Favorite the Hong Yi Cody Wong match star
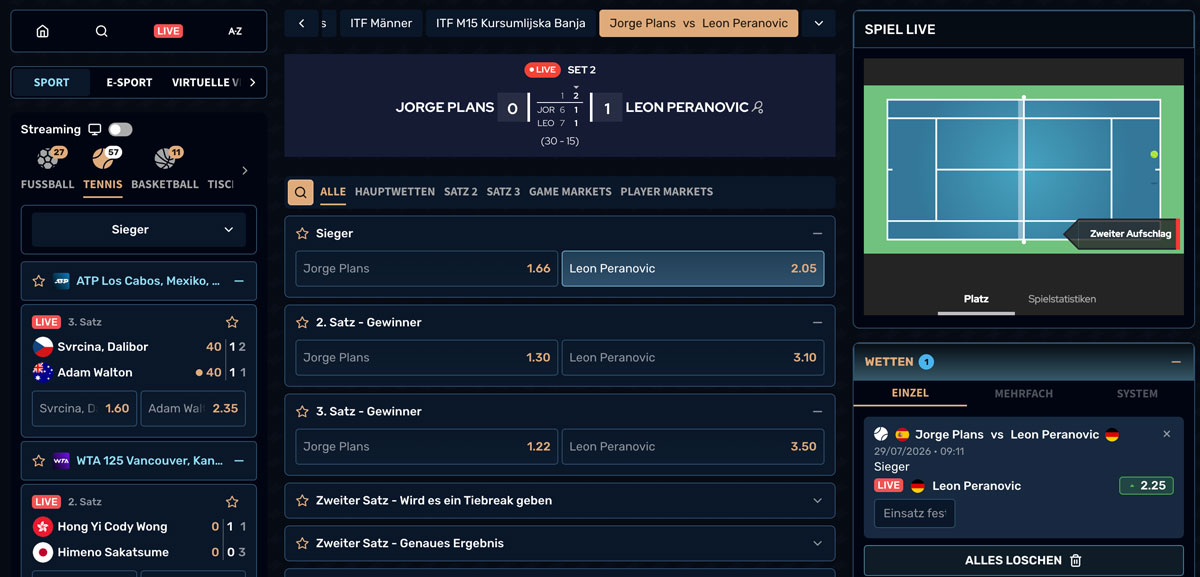Image resolution: width=1200 pixels, height=577 pixels. point(232,502)
